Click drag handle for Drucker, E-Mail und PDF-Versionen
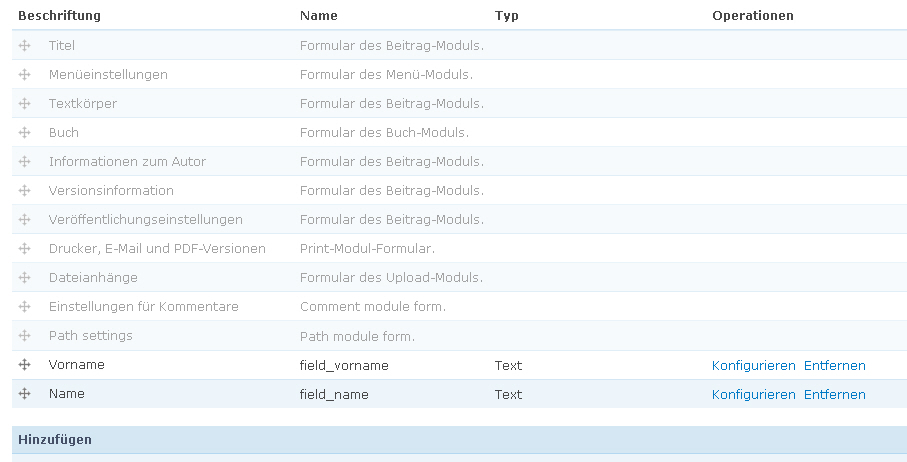The height and width of the screenshot is (462, 907). click(25, 249)
